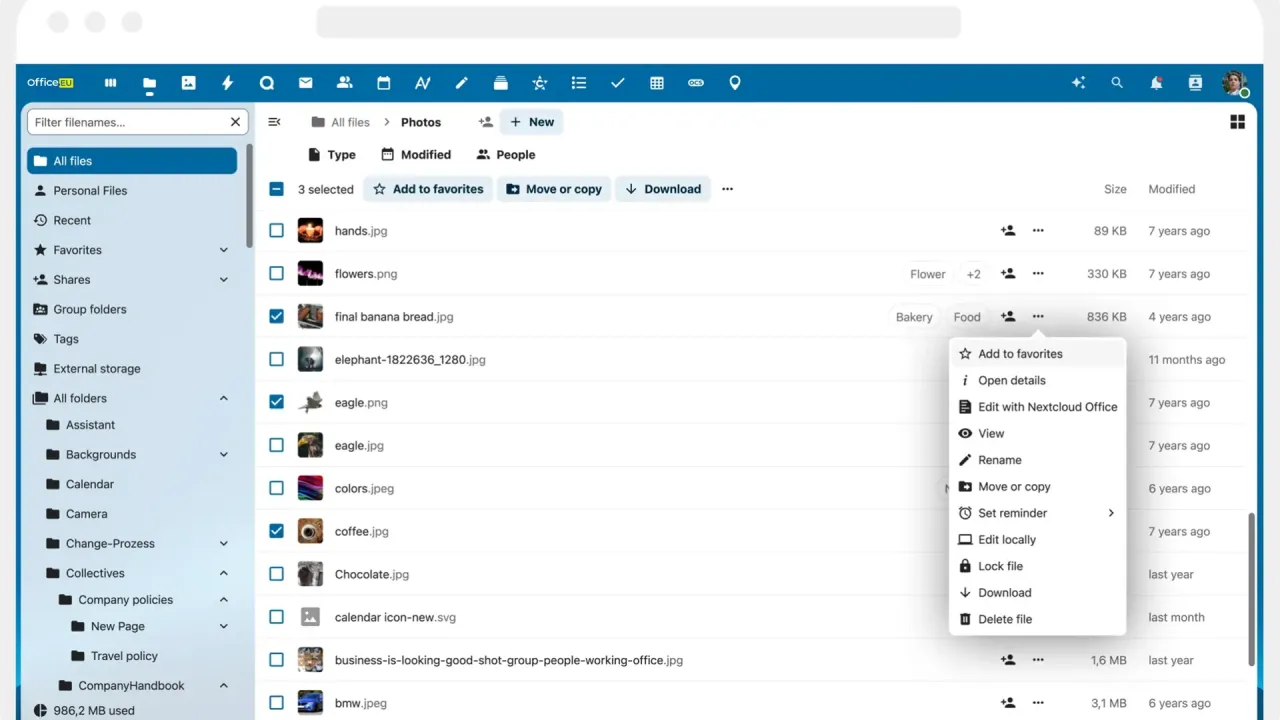Open Set reminder submenu
1280x720 pixels.
(x=1038, y=513)
